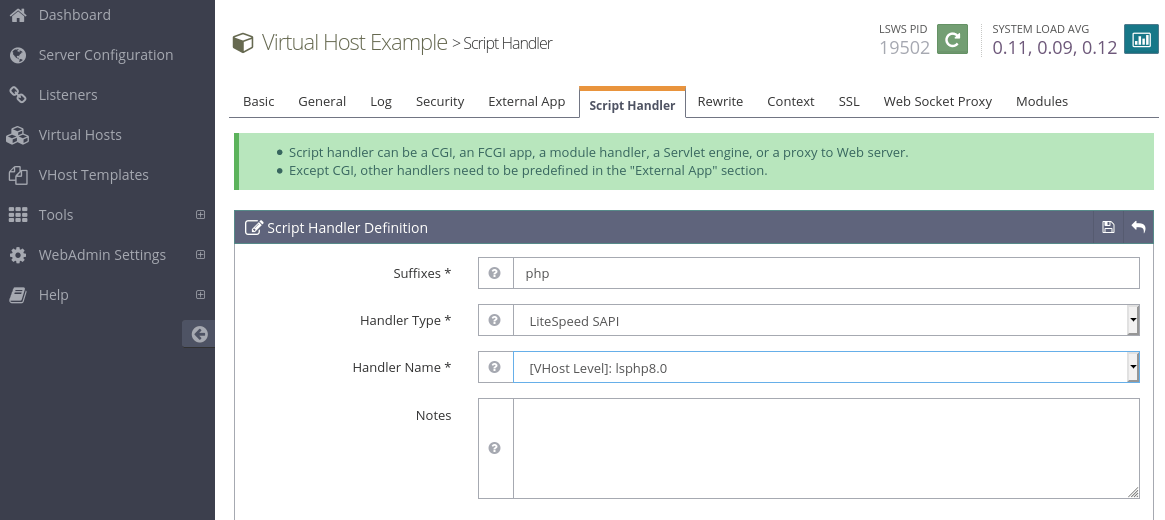The image size is (1165, 520).
Task: Collapse the sidebar with the arrow icon
Action: point(199,334)
